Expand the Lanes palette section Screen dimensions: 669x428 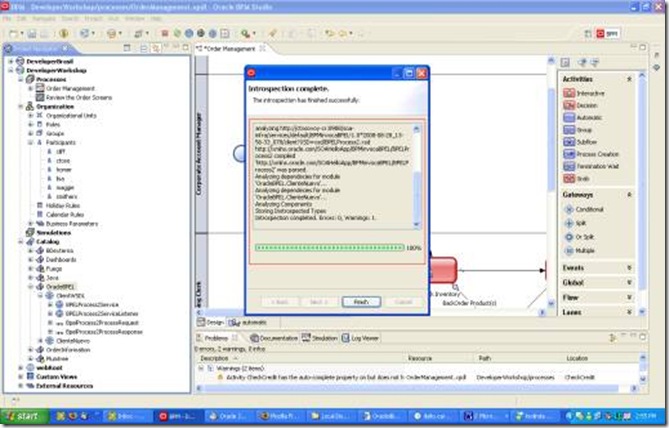(x=629, y=312)
